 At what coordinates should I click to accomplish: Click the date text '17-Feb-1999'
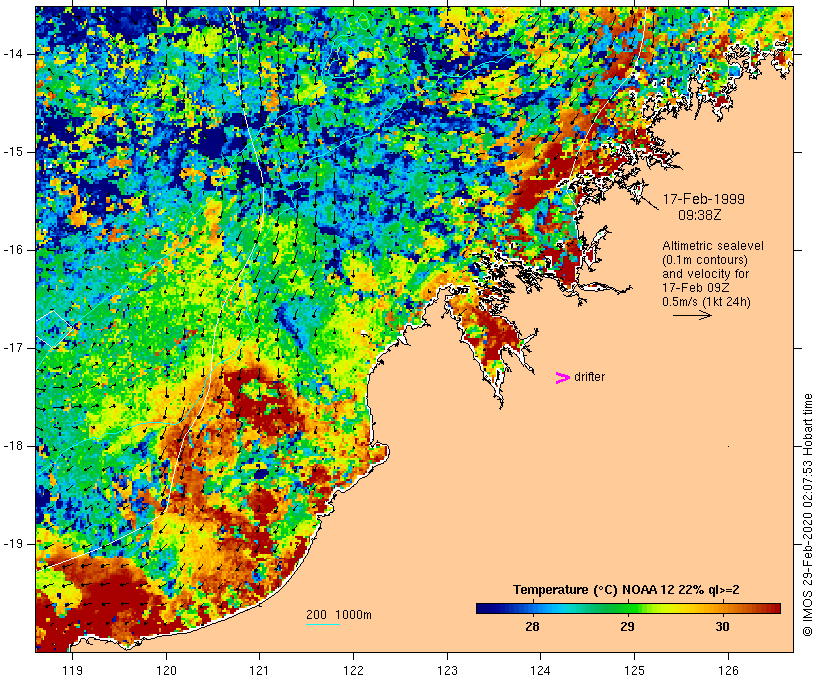[x=703, y=199]
